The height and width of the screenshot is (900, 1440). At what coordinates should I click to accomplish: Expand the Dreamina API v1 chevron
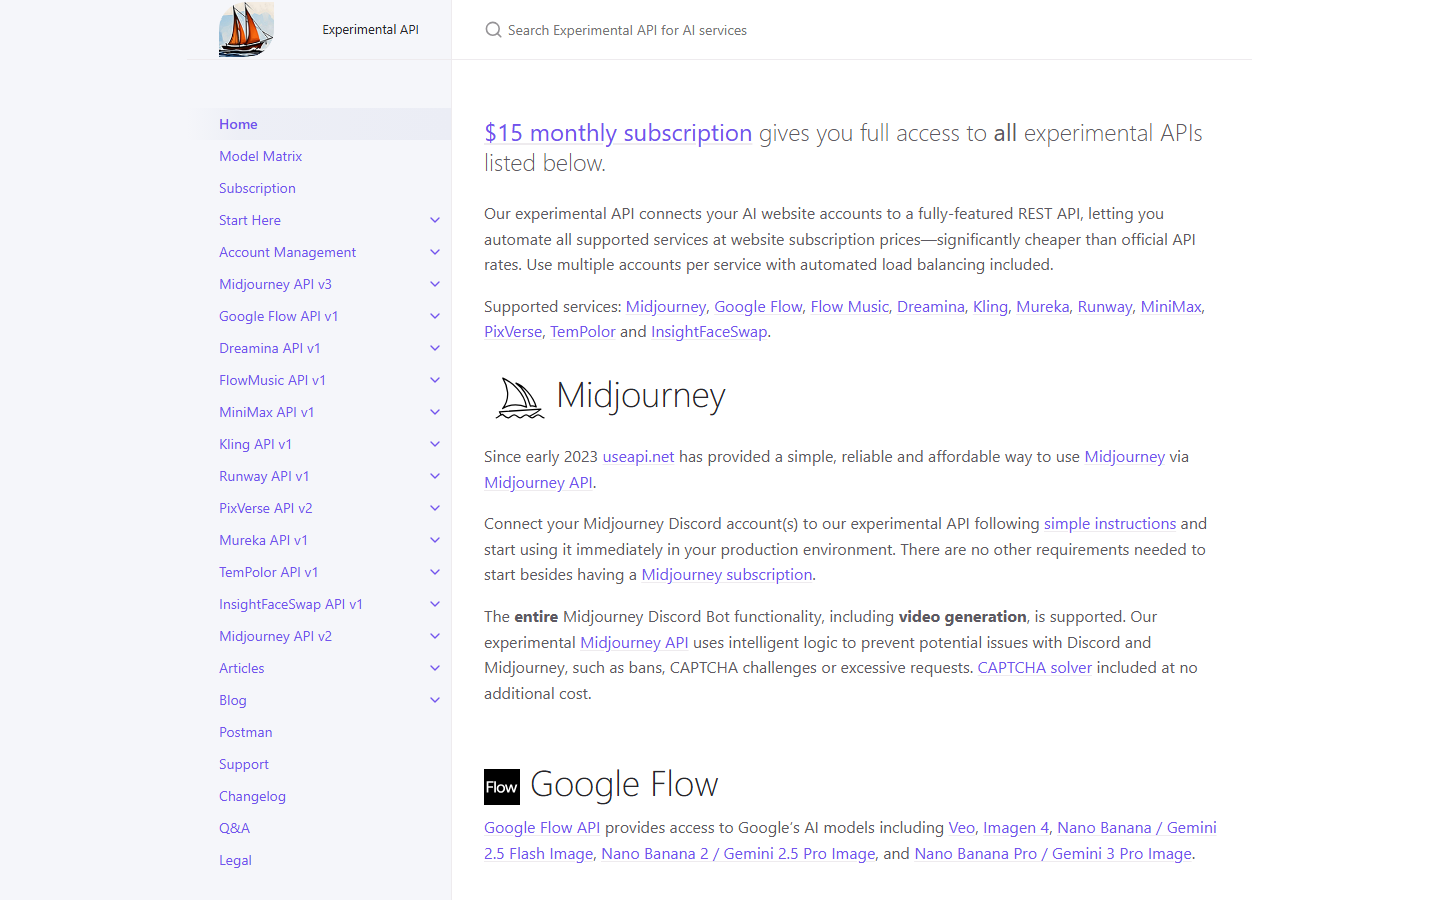[x=435, y=348]
